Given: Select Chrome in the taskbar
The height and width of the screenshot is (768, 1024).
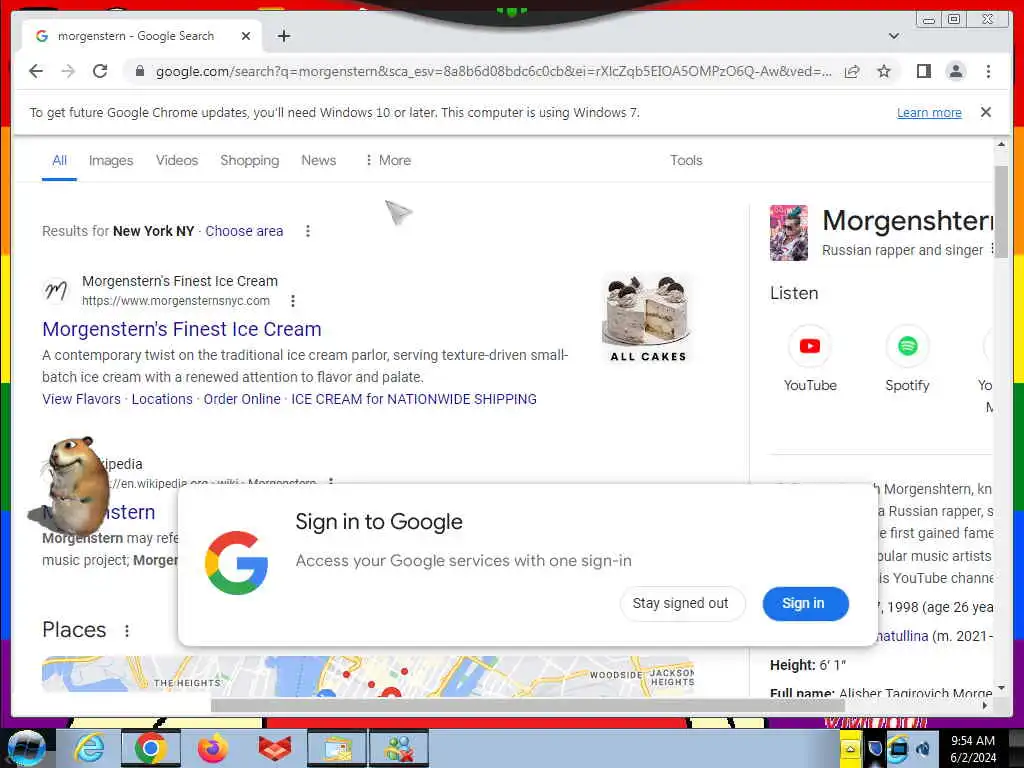Looking at the screenshot, I should pos(151,748).
